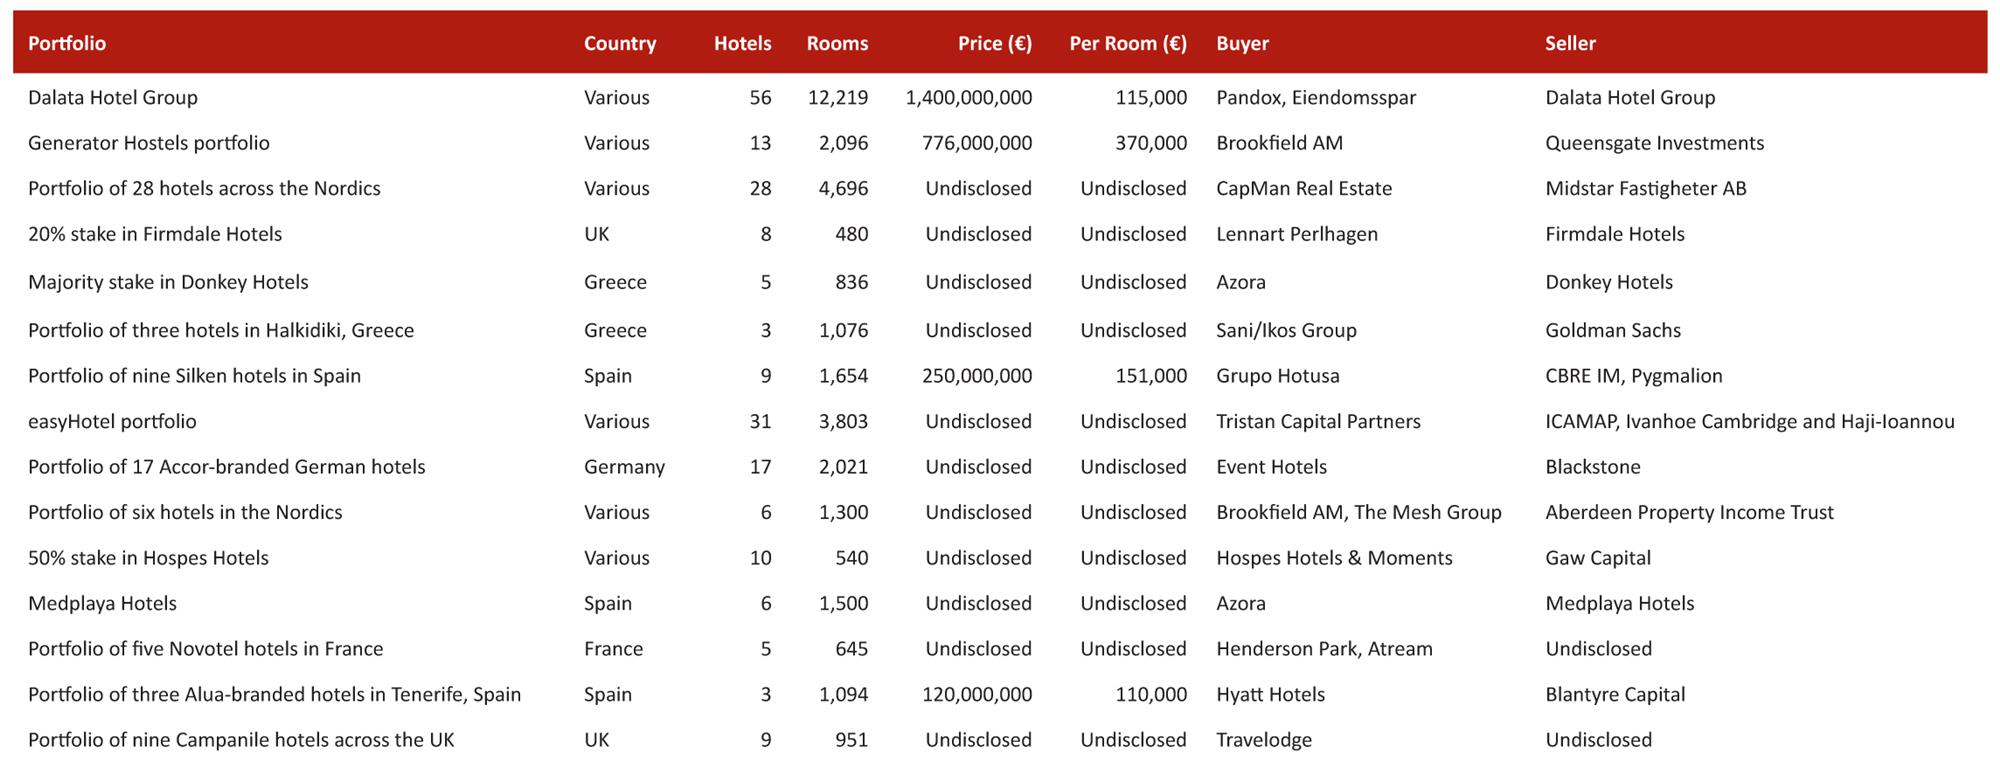Viewport: 2000px width, 767px height.
Task: Click Majority stake in Donkey Hotels
Action: [x=168, y=282]
